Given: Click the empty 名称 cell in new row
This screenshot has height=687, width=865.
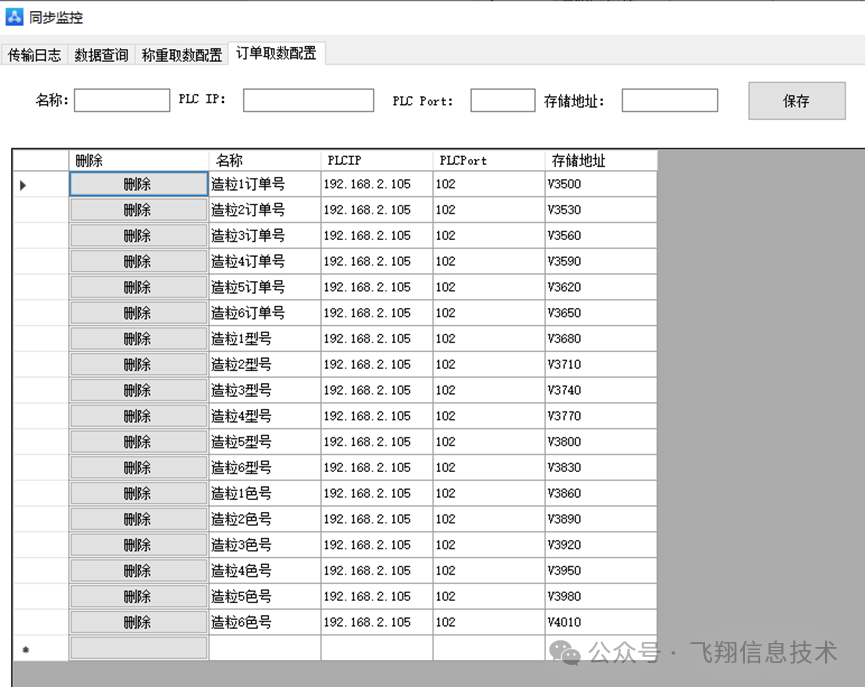Looking at the screenshot, I should coord(265,648).
